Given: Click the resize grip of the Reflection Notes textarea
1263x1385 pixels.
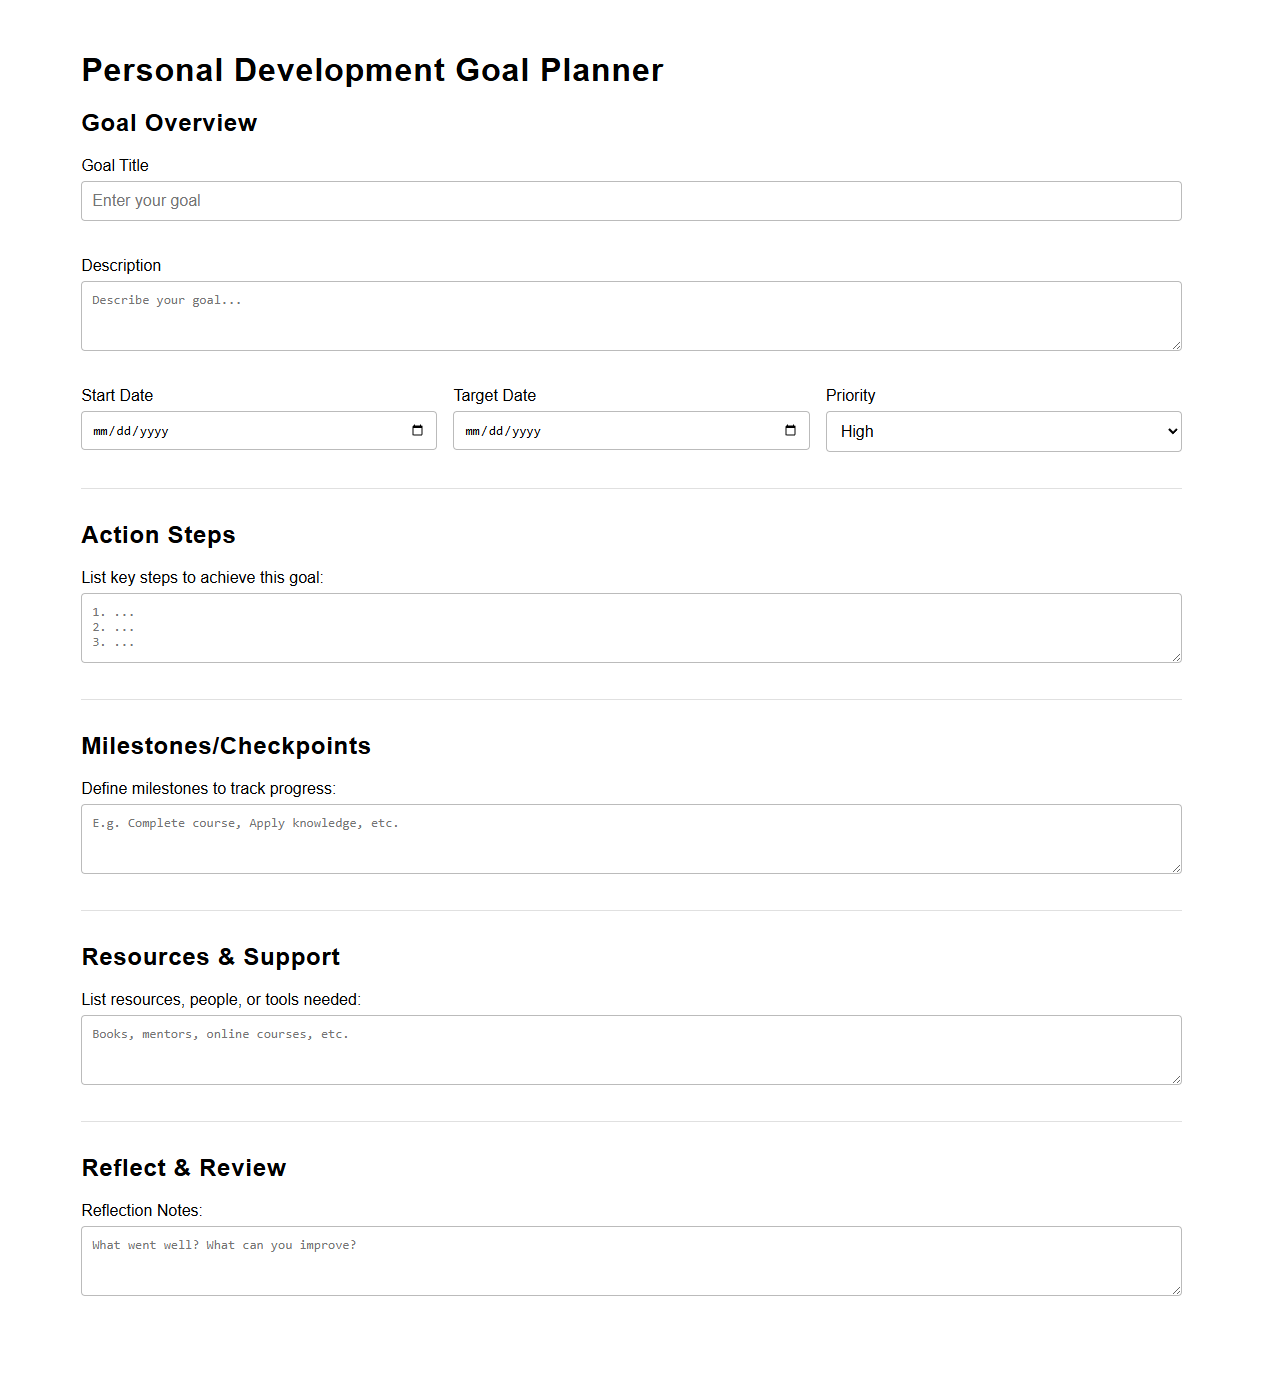Looking at the screenshot, I should 1176,1289.
